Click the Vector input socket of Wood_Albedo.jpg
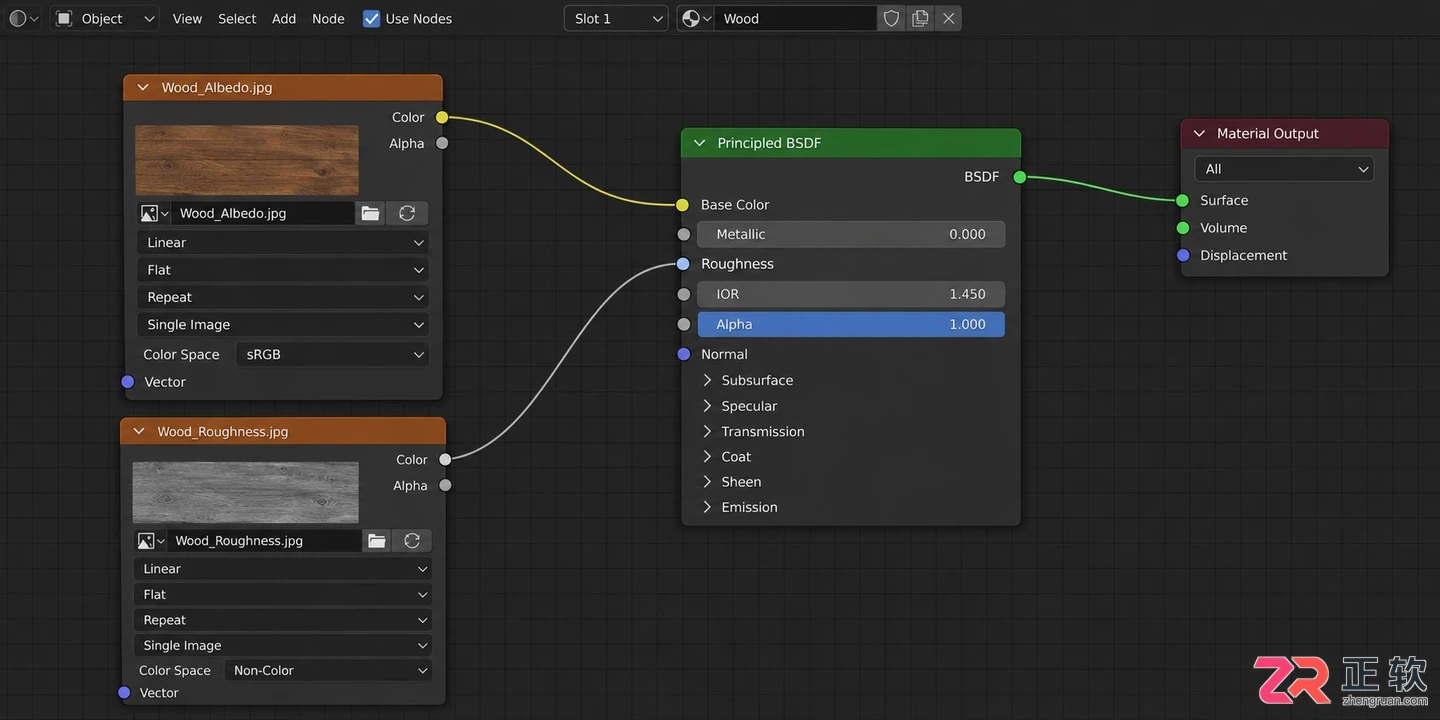Viewport: 1440px width, 720px height. point(128,382)
